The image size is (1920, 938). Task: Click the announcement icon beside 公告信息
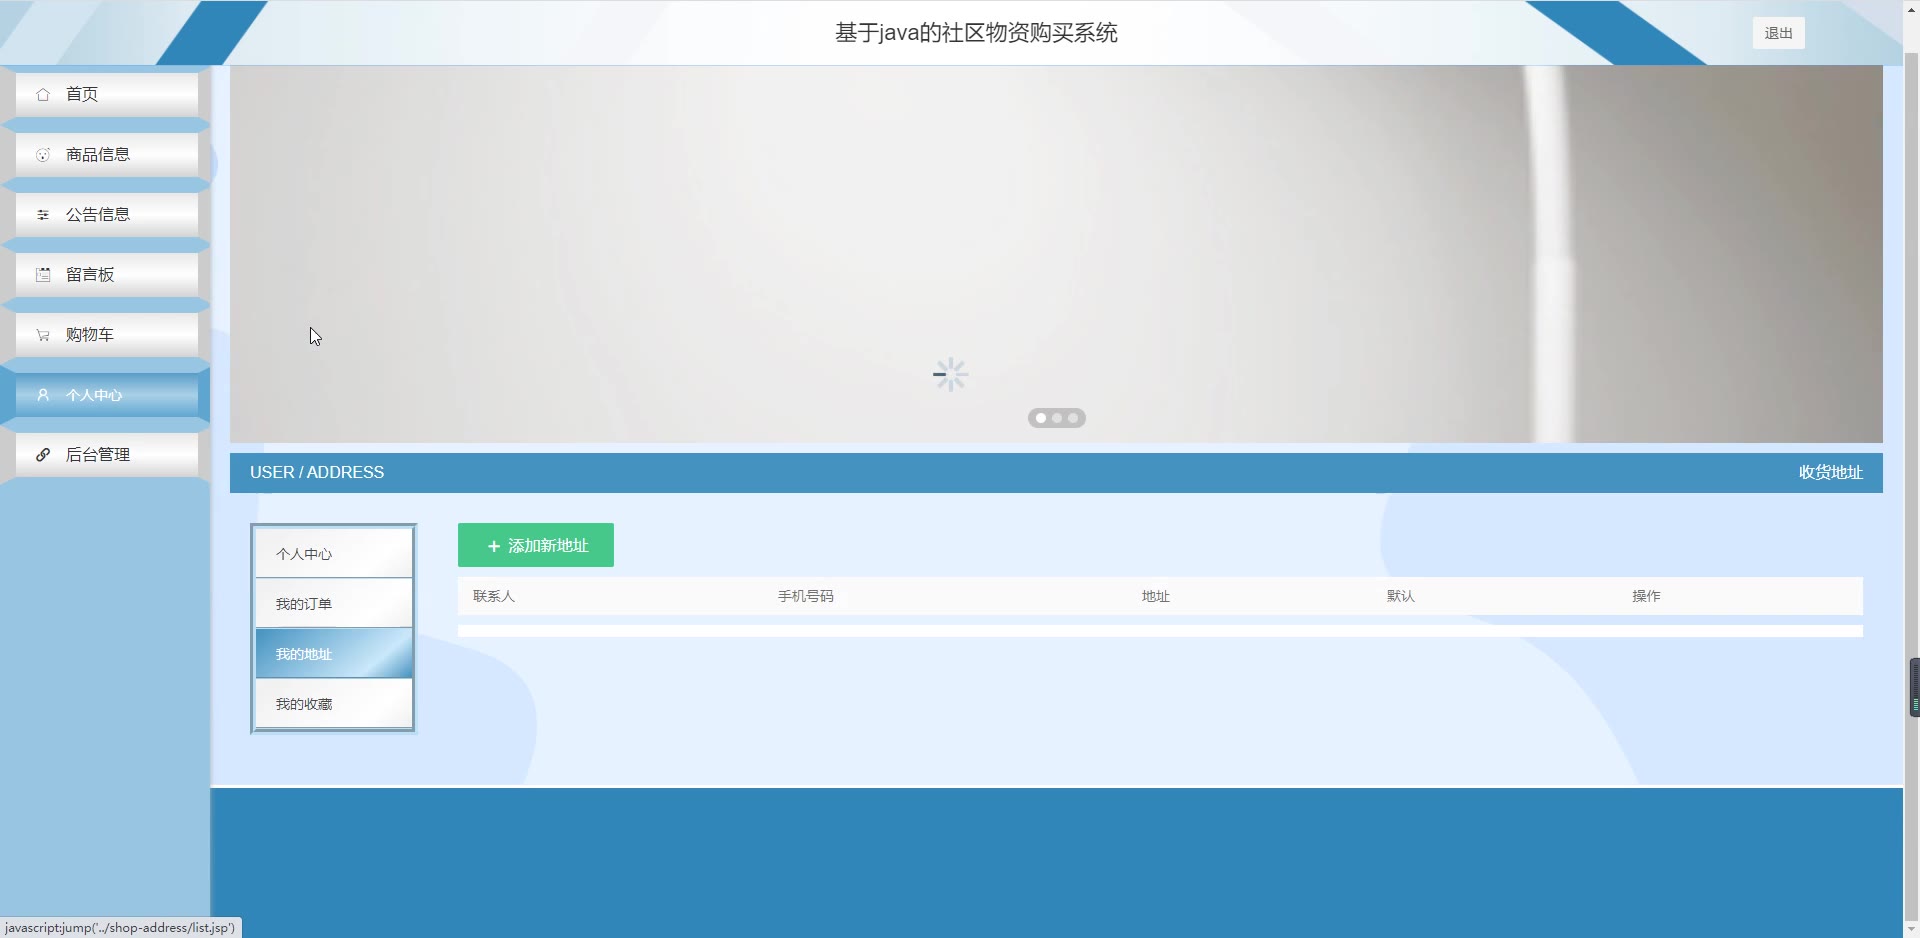pos(43,215)
